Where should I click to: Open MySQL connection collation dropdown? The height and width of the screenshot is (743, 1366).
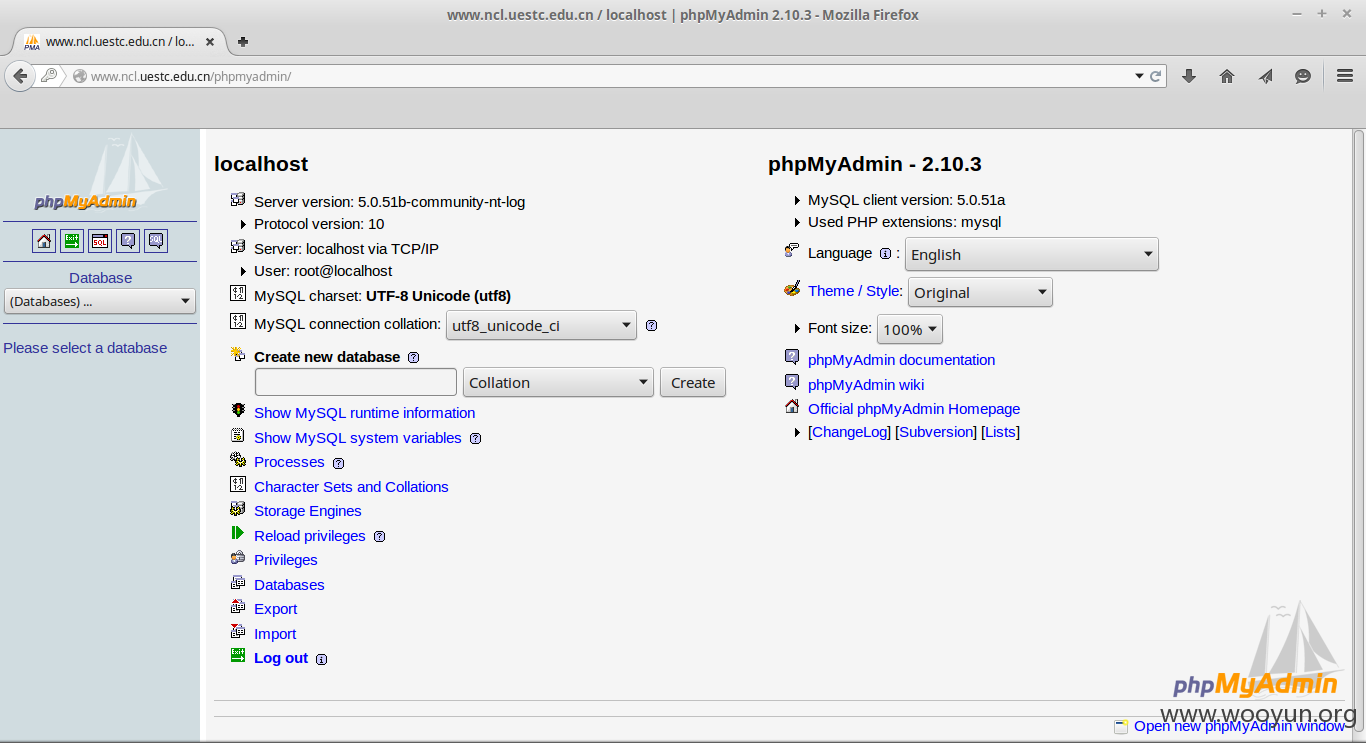[x=541, y=325]
